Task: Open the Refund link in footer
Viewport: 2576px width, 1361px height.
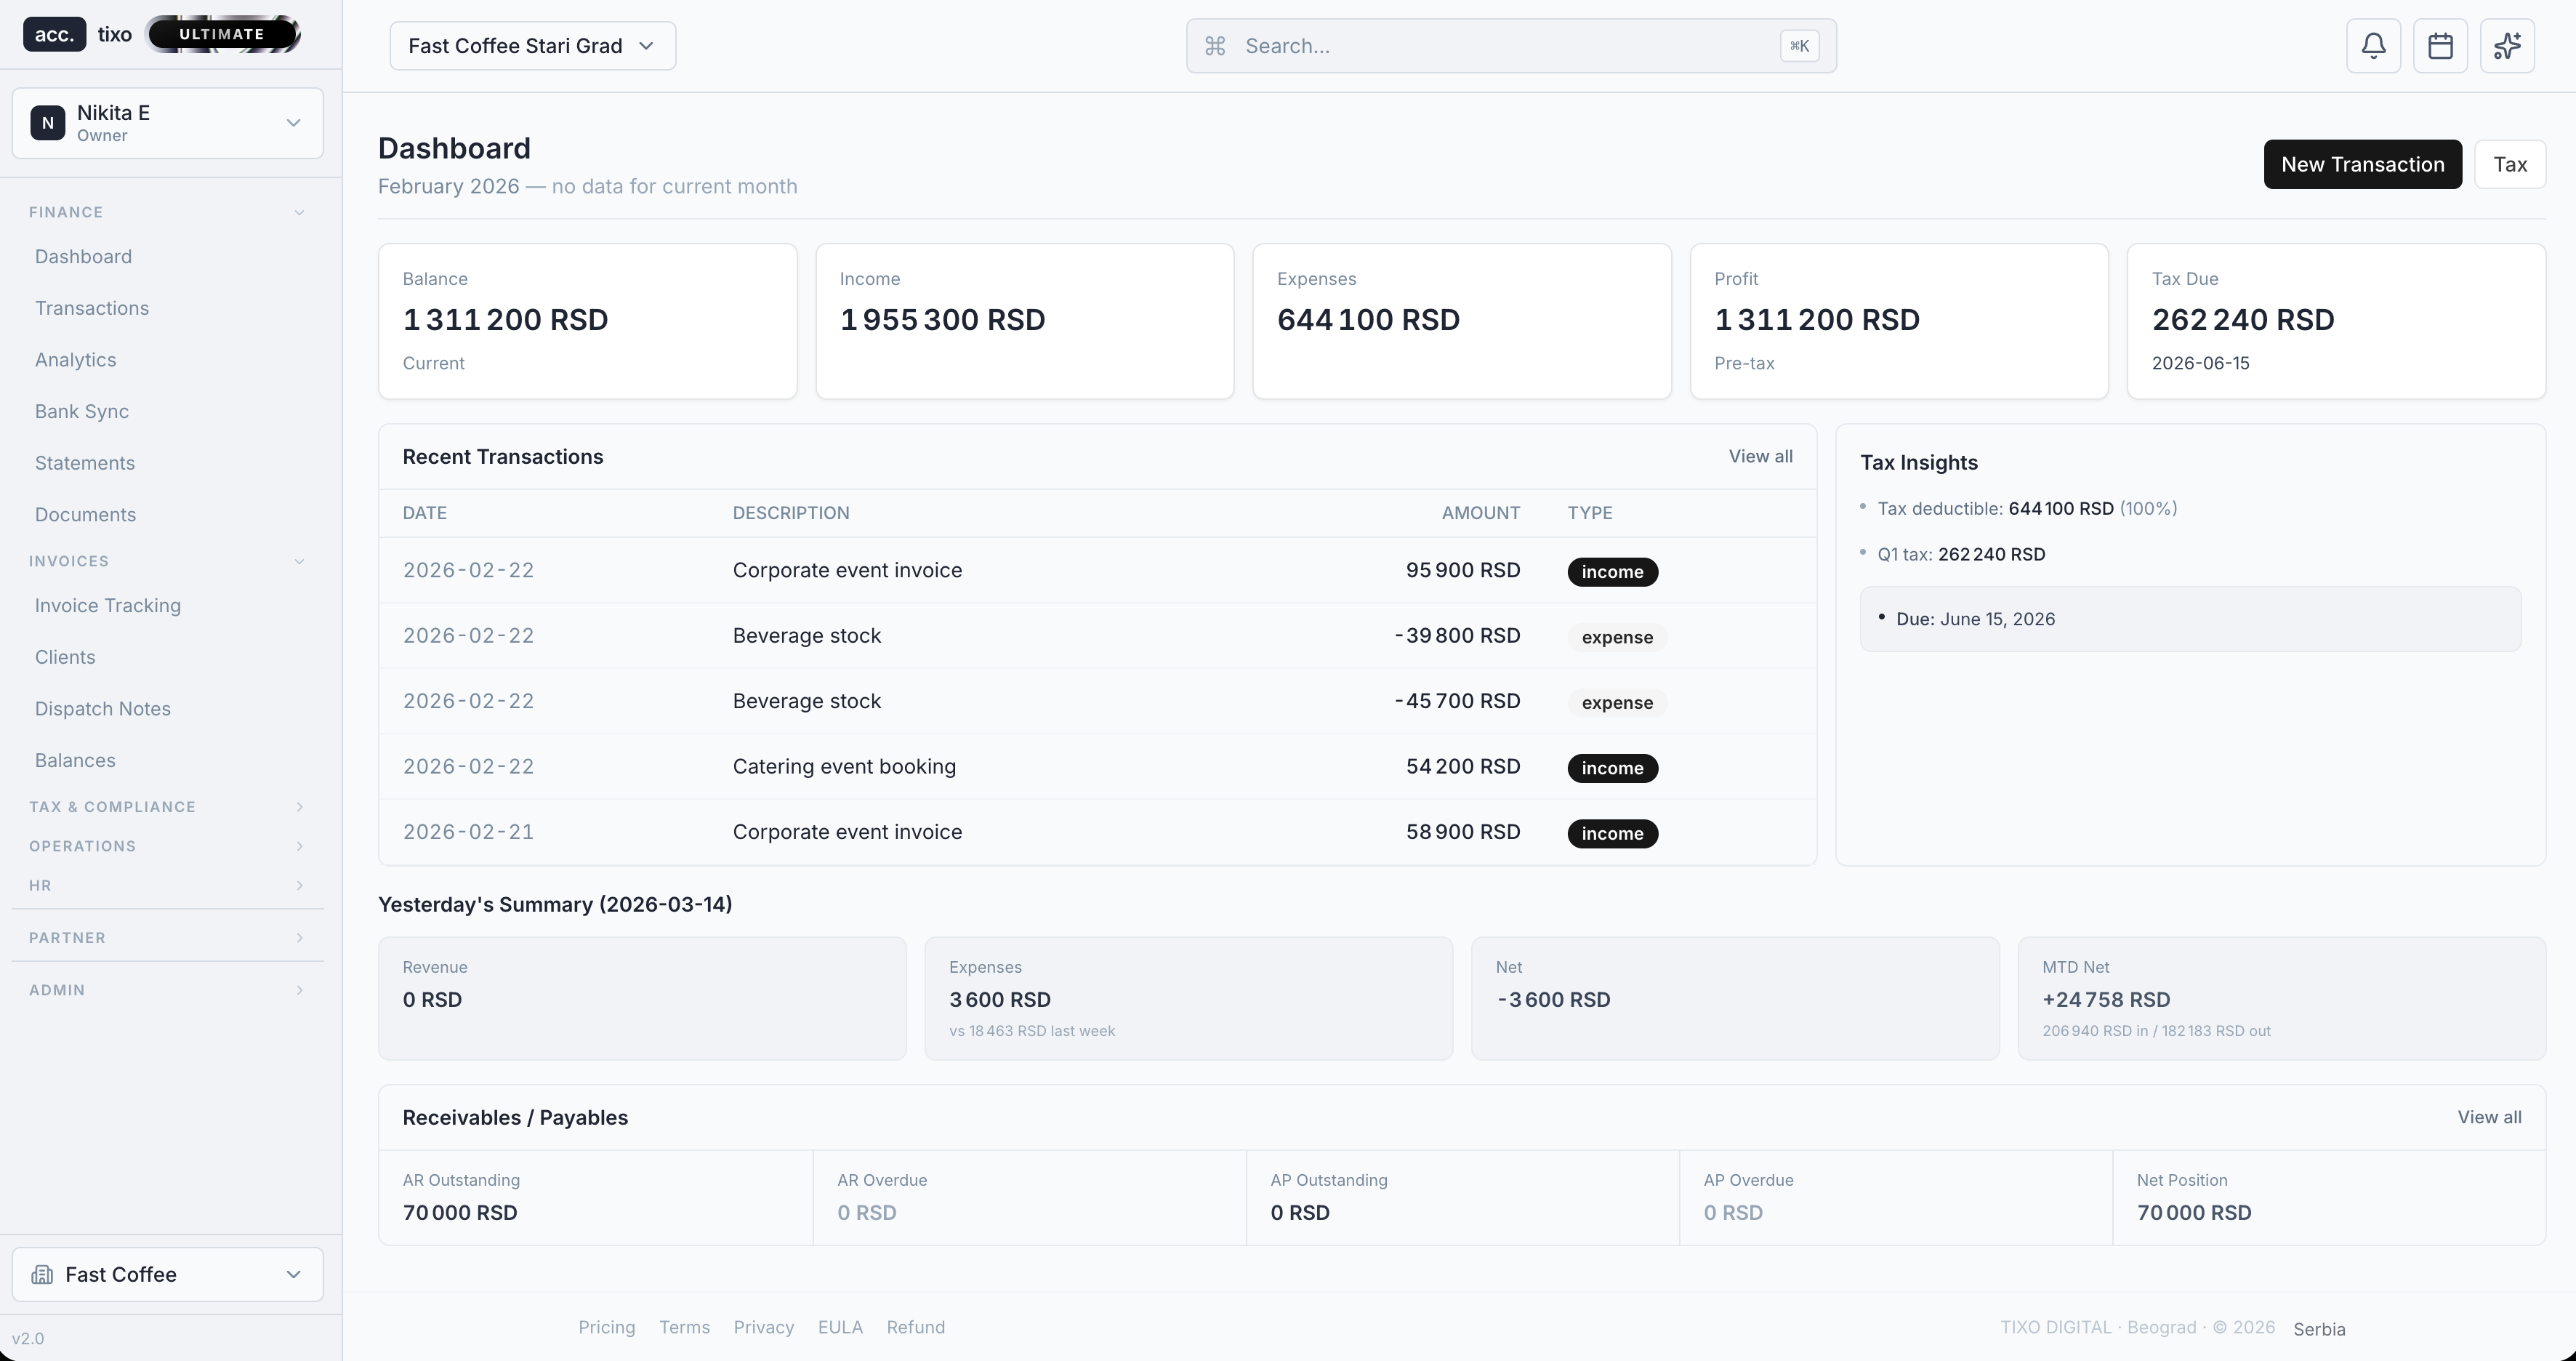Action: [x=915, y=1327]
